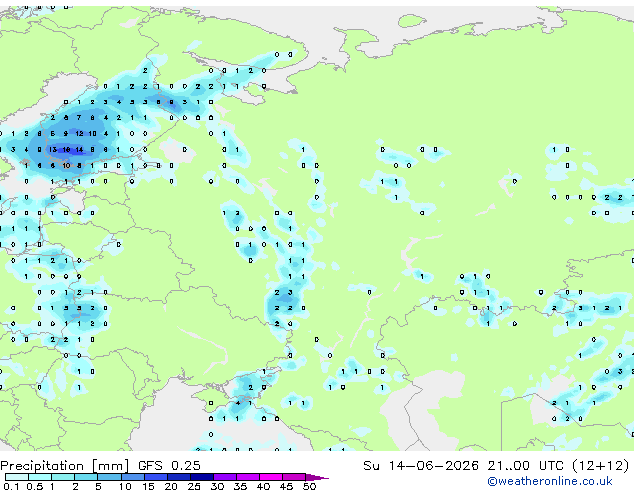Click the 45–50 mm legend swatch
This screenshot has width=634, height=490.
tap(294, 477)
